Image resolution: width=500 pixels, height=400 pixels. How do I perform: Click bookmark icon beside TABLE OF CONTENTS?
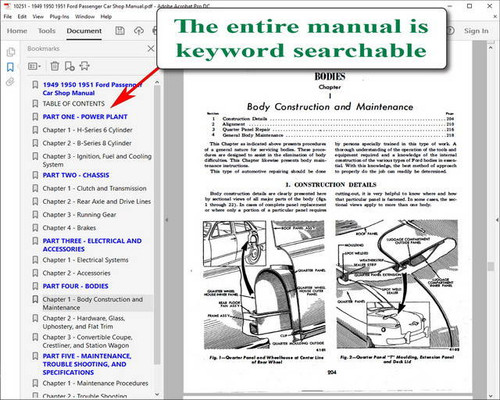click(35, 104)
